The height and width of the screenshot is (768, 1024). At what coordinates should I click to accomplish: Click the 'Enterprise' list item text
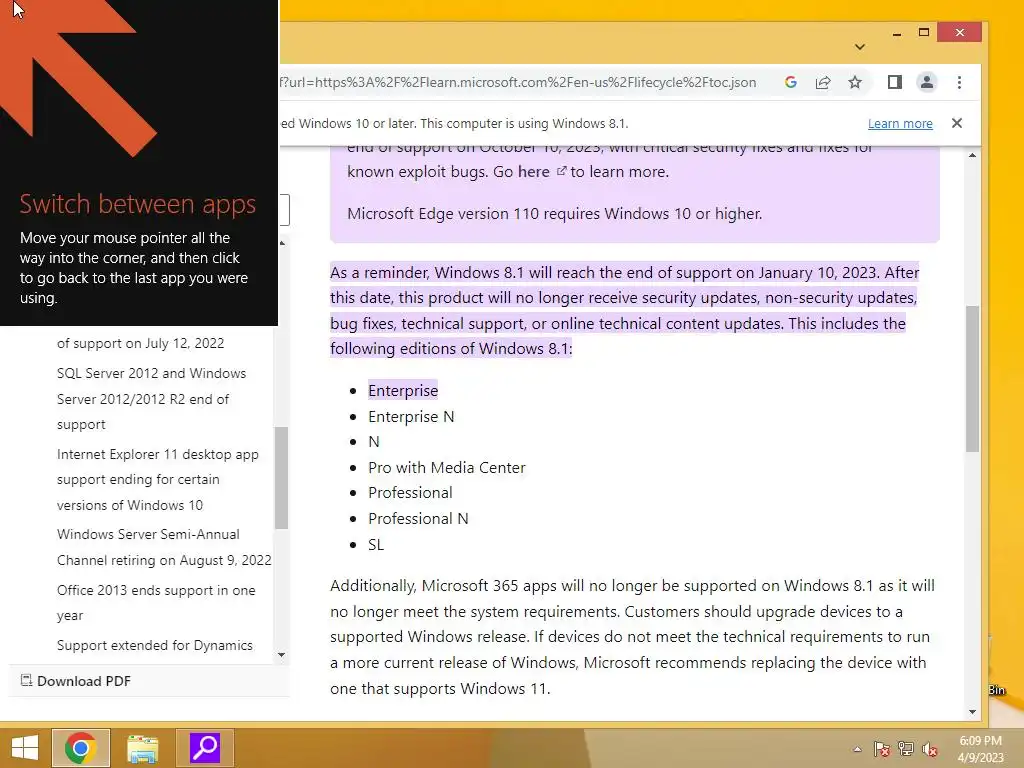click(x=403, y=391)
